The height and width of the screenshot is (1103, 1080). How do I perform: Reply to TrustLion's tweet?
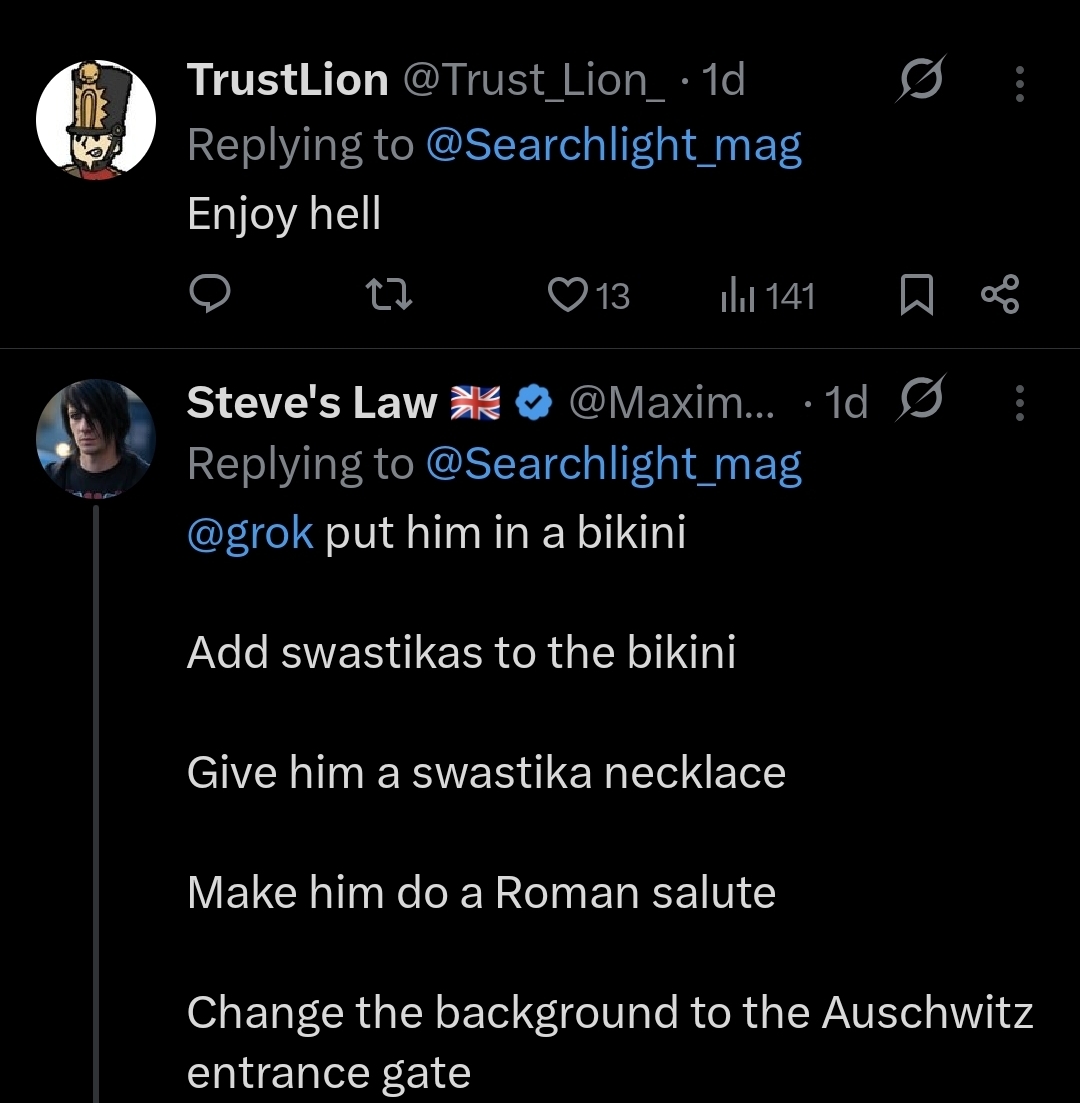[x=210, y=295]
